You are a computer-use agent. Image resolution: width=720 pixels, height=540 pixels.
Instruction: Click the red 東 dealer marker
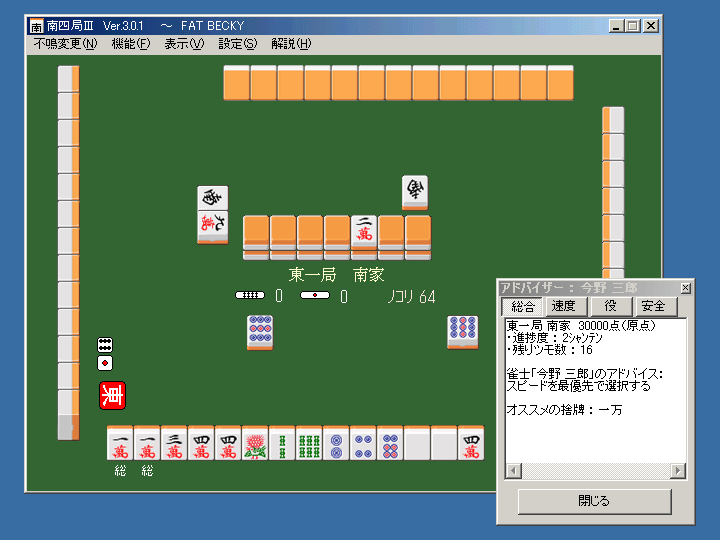point(112,395)
